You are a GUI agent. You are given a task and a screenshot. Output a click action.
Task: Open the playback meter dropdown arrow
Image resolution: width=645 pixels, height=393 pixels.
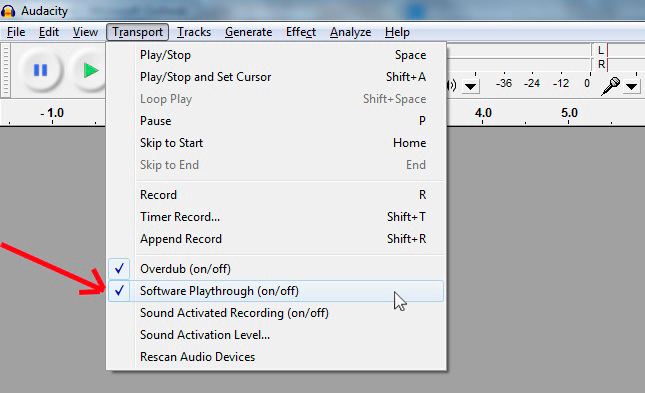[470, 86]
